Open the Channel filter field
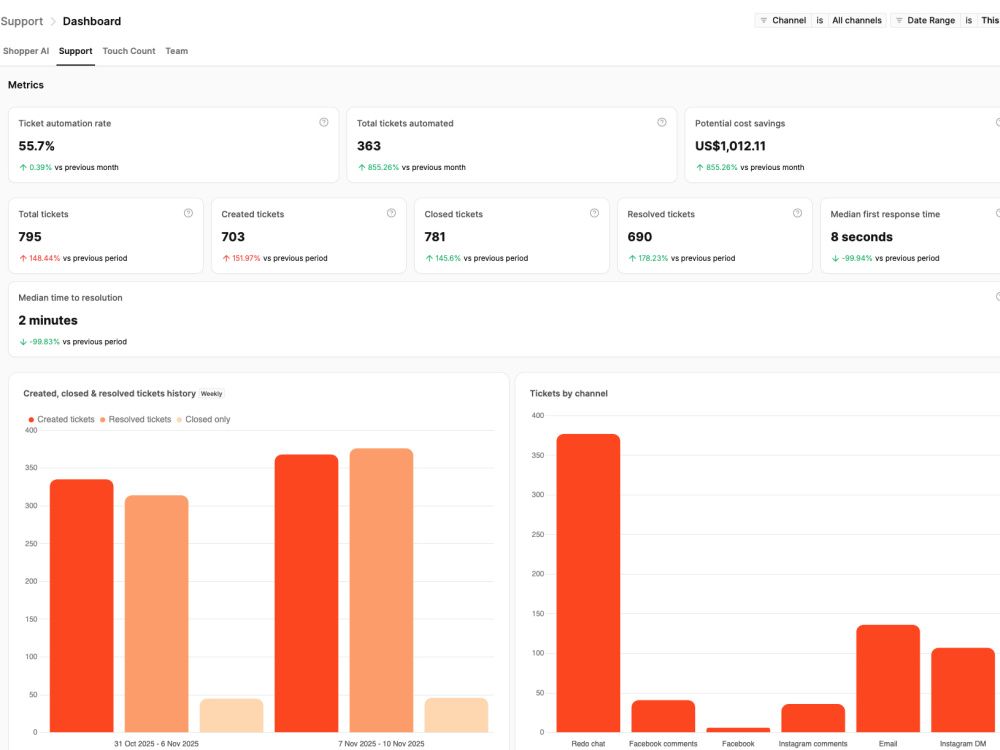1000x750 pixels. pos(783,20)
